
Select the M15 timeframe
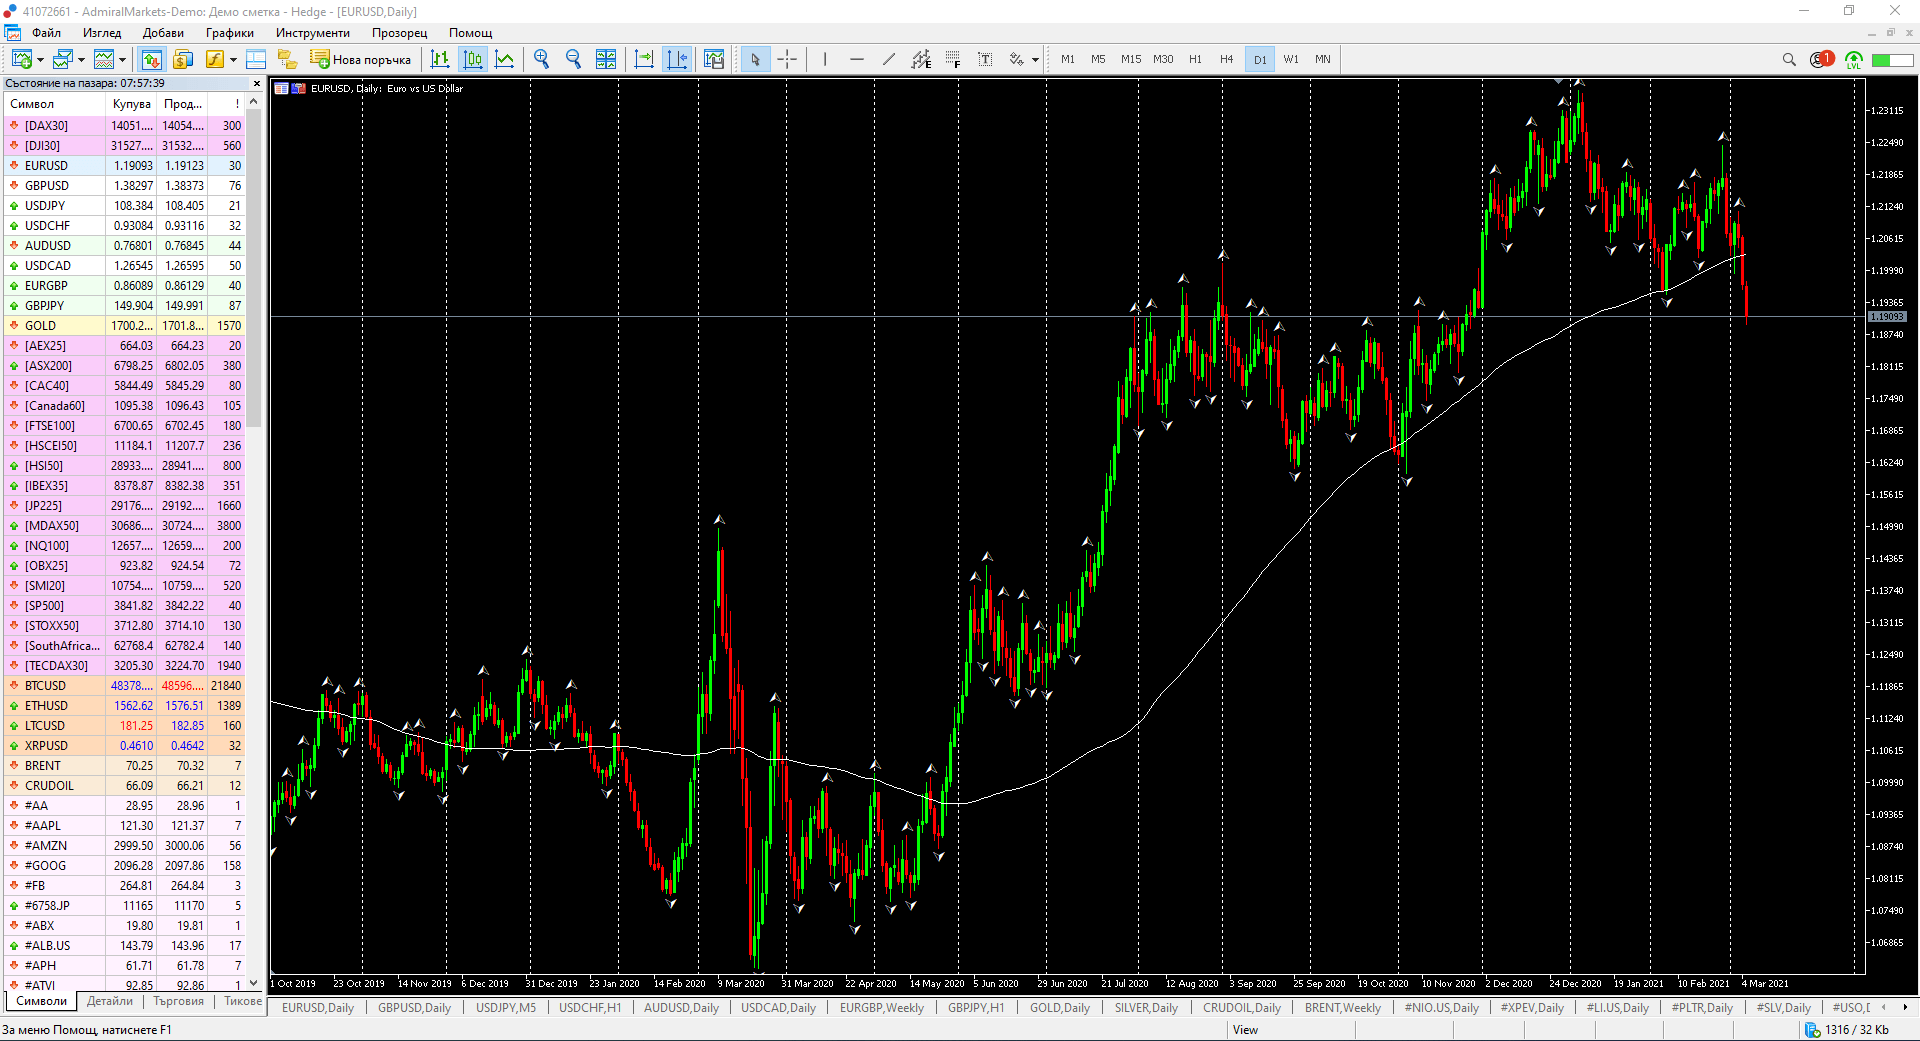[x=1131, y=59]
